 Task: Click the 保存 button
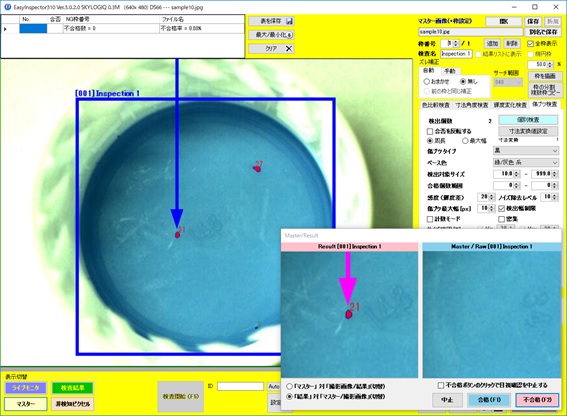[x=533, y=22]
